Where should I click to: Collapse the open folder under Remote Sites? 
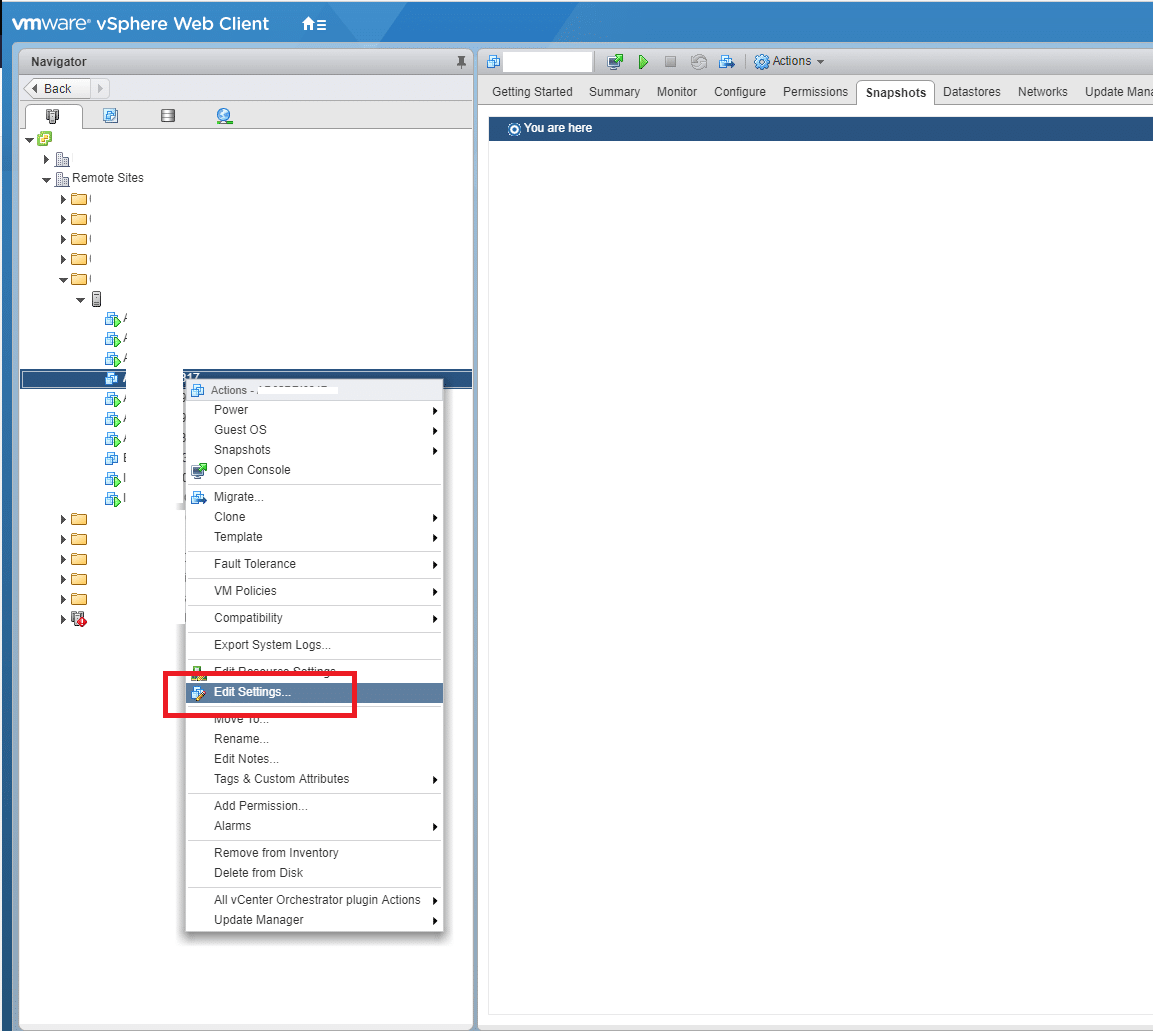[x=63, y=279]
